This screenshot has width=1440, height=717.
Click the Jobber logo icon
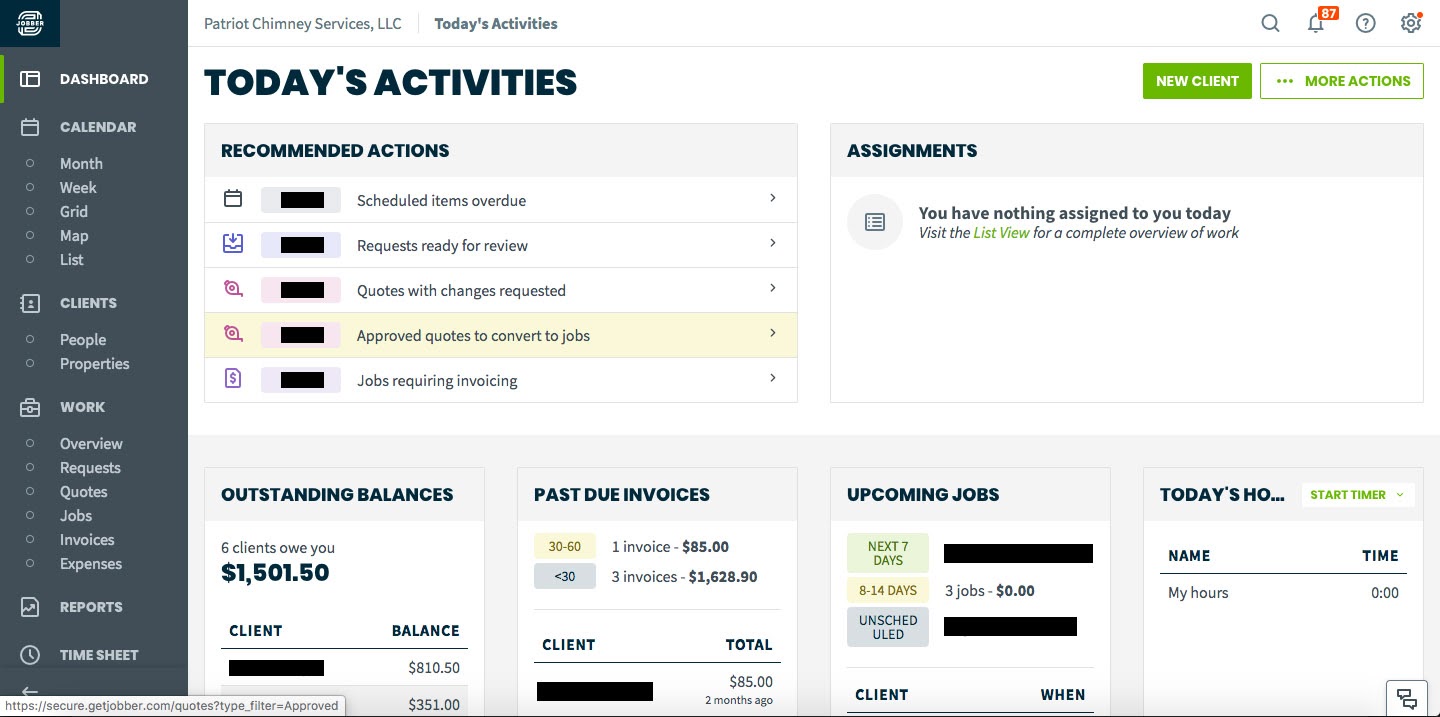click(30, 23)
